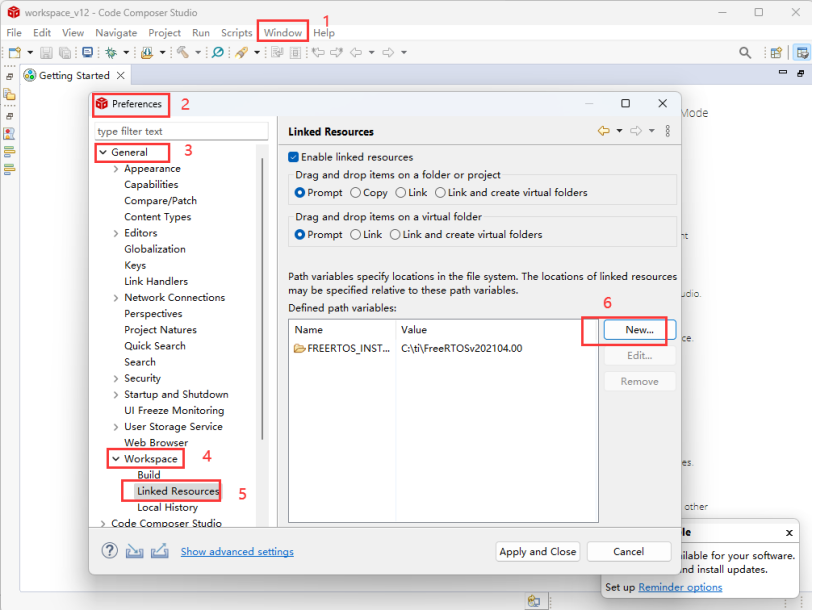Click Apply and Close button
The height and width of the screenshot is (611, 813).
538,551
